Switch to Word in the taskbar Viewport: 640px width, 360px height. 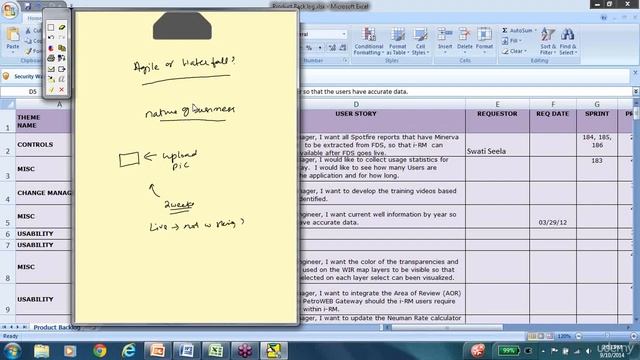[187, 351]
